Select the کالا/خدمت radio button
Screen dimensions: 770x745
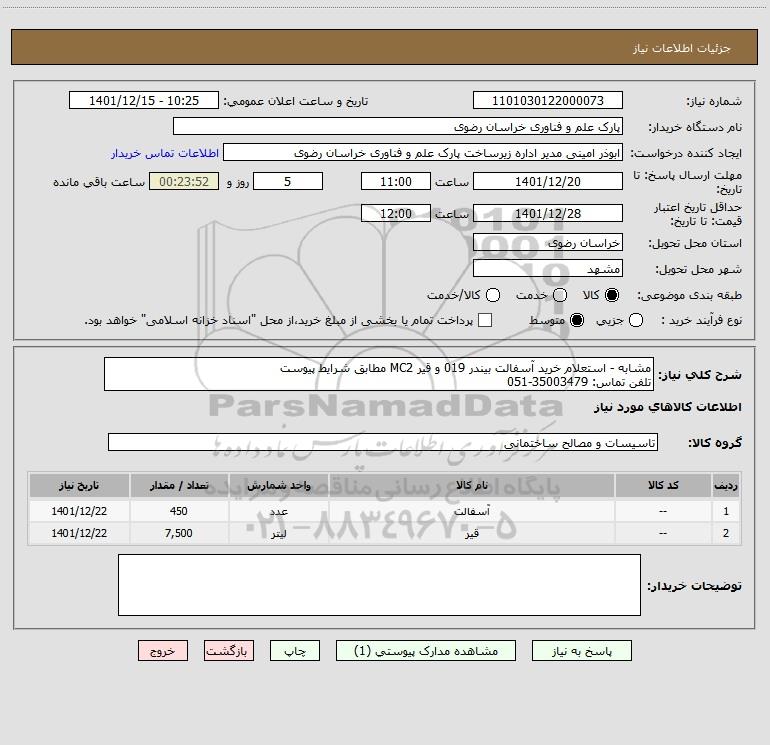(493, 295)
